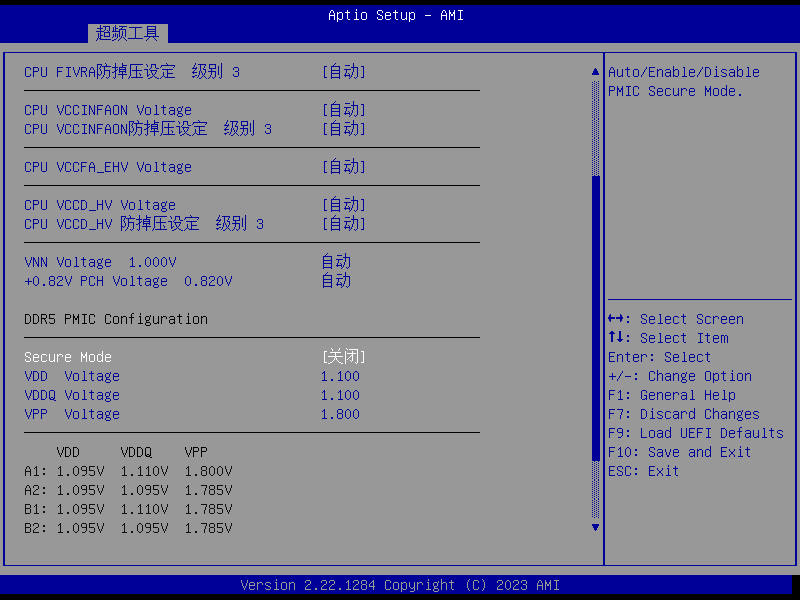Change the CPU VCCD_HV 防掉压设定 [自动] value
The height and width of the screenshot is (600, 800).
343,224
